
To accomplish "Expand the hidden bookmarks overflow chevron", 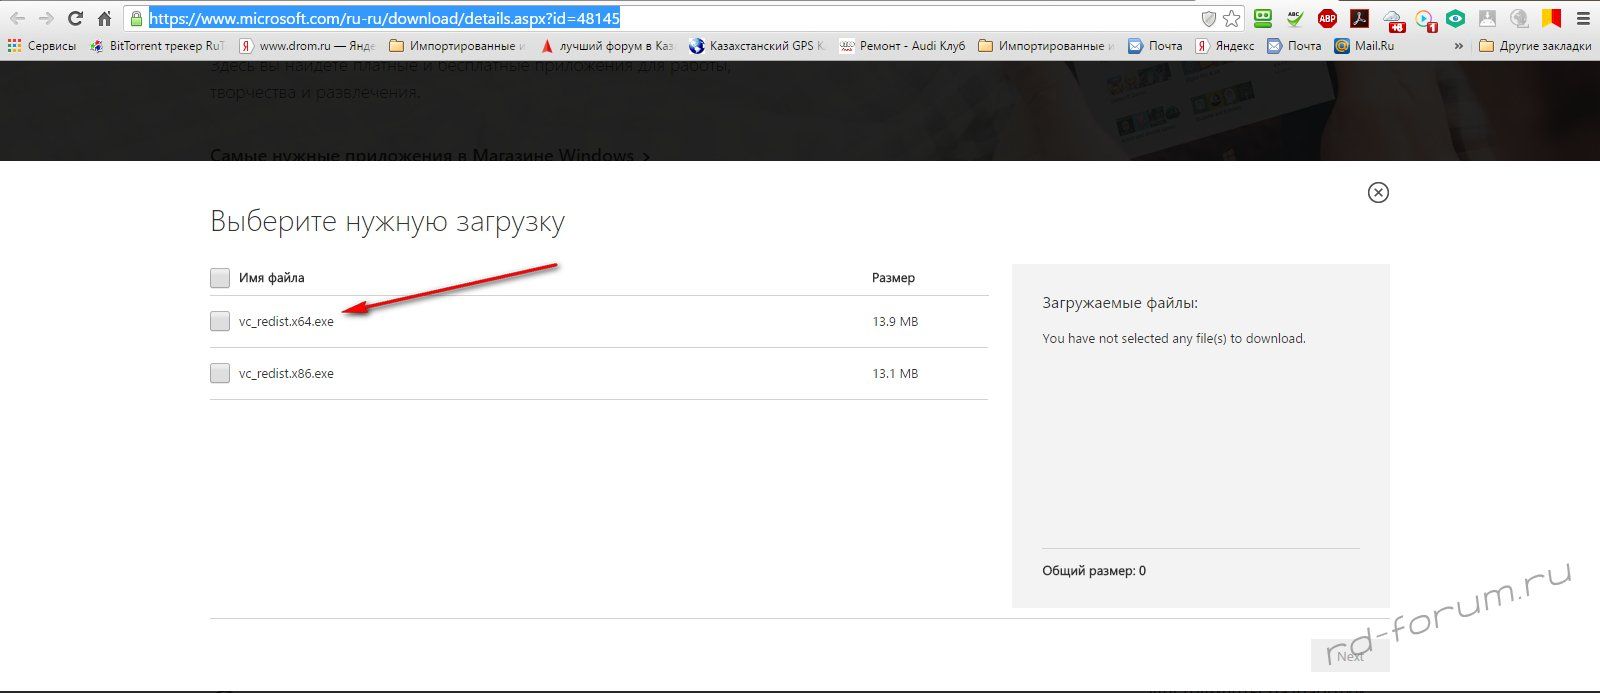I will point(1459,46).
